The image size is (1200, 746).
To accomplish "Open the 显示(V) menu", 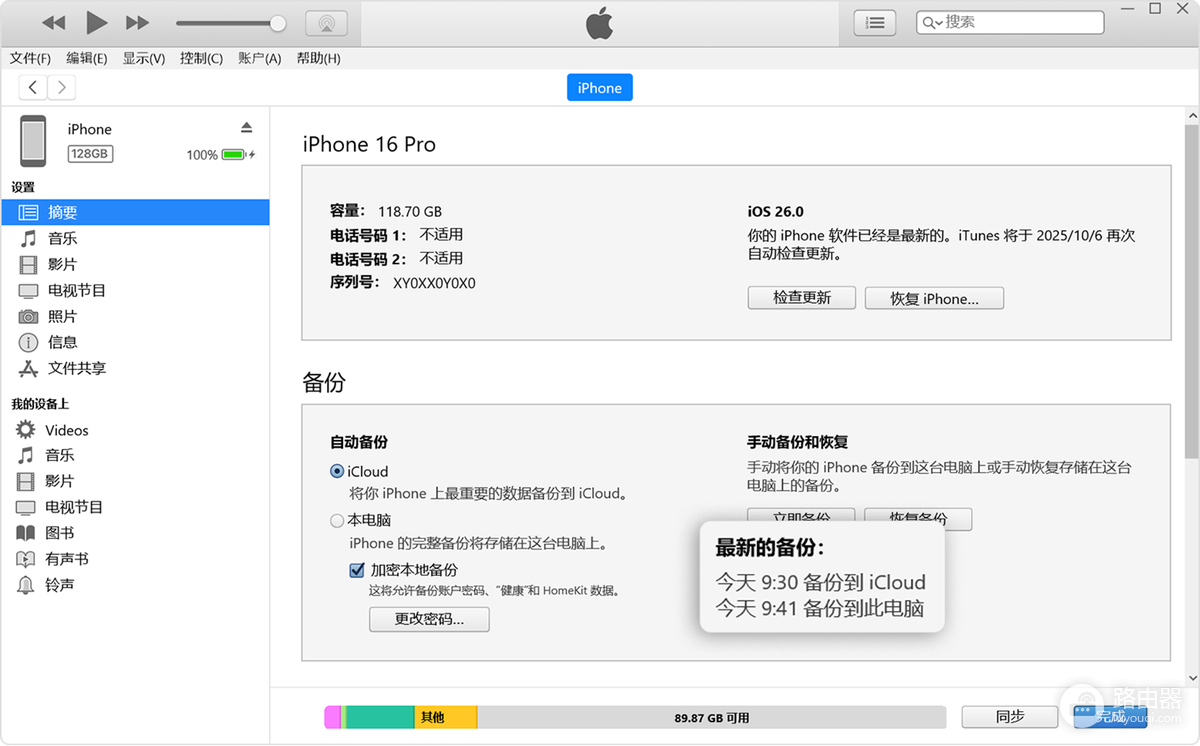I will pyautogui.click(x=144, y=58).
